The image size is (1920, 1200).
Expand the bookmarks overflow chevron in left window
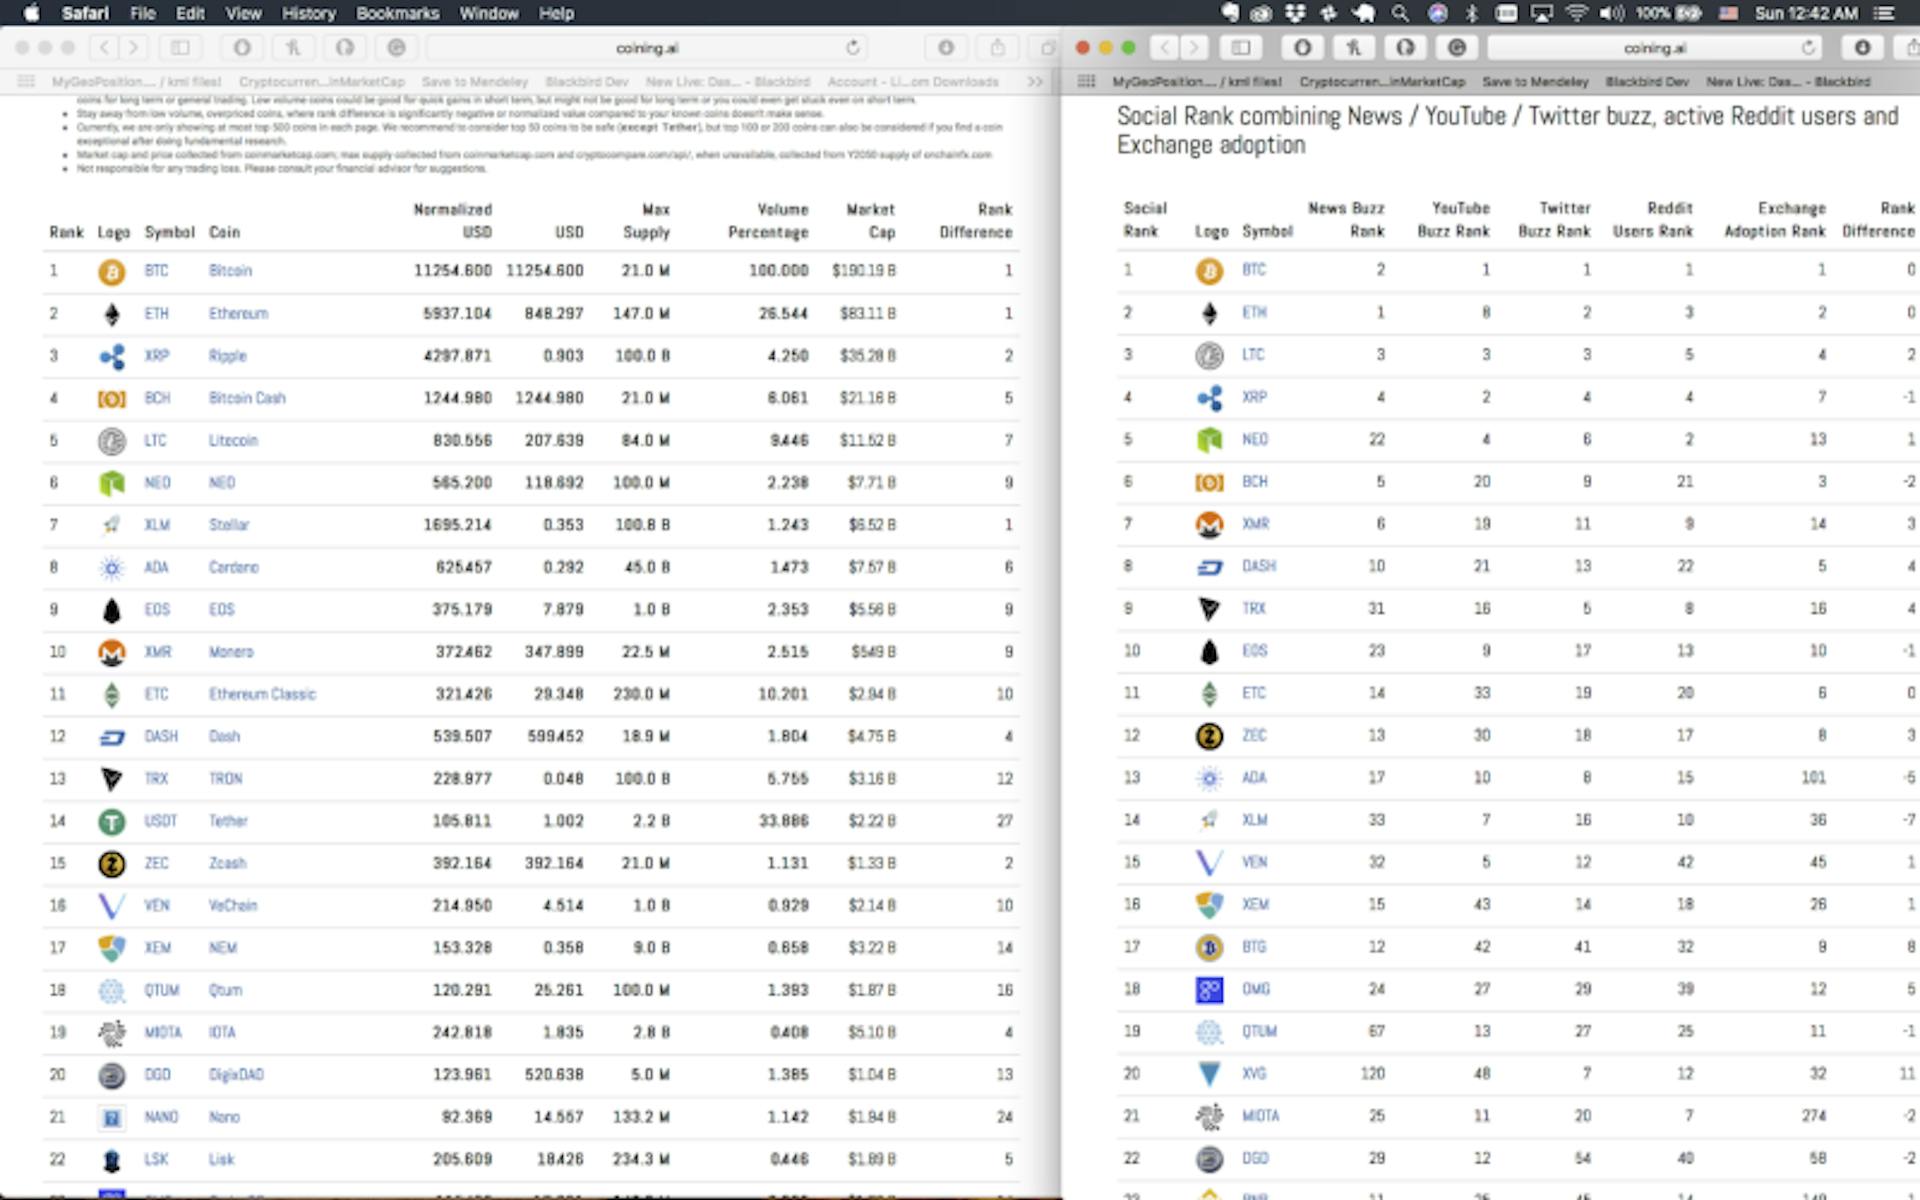[1035, 82]
